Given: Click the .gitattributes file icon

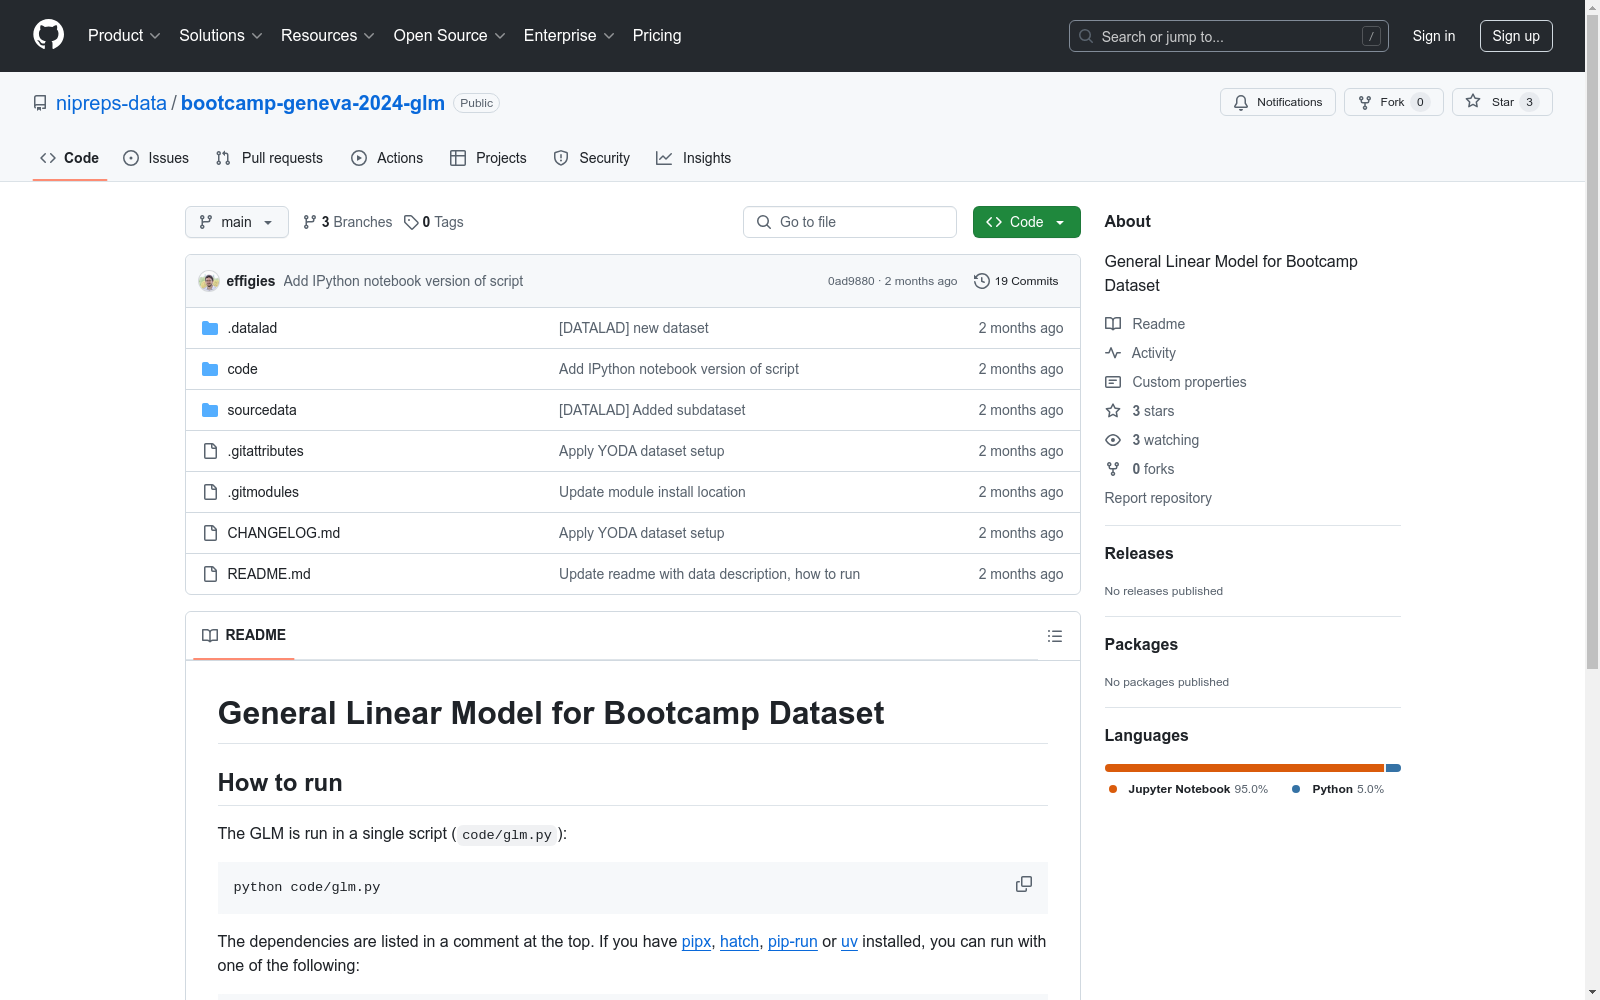Looking at the screenshot, I should (210, 451).
